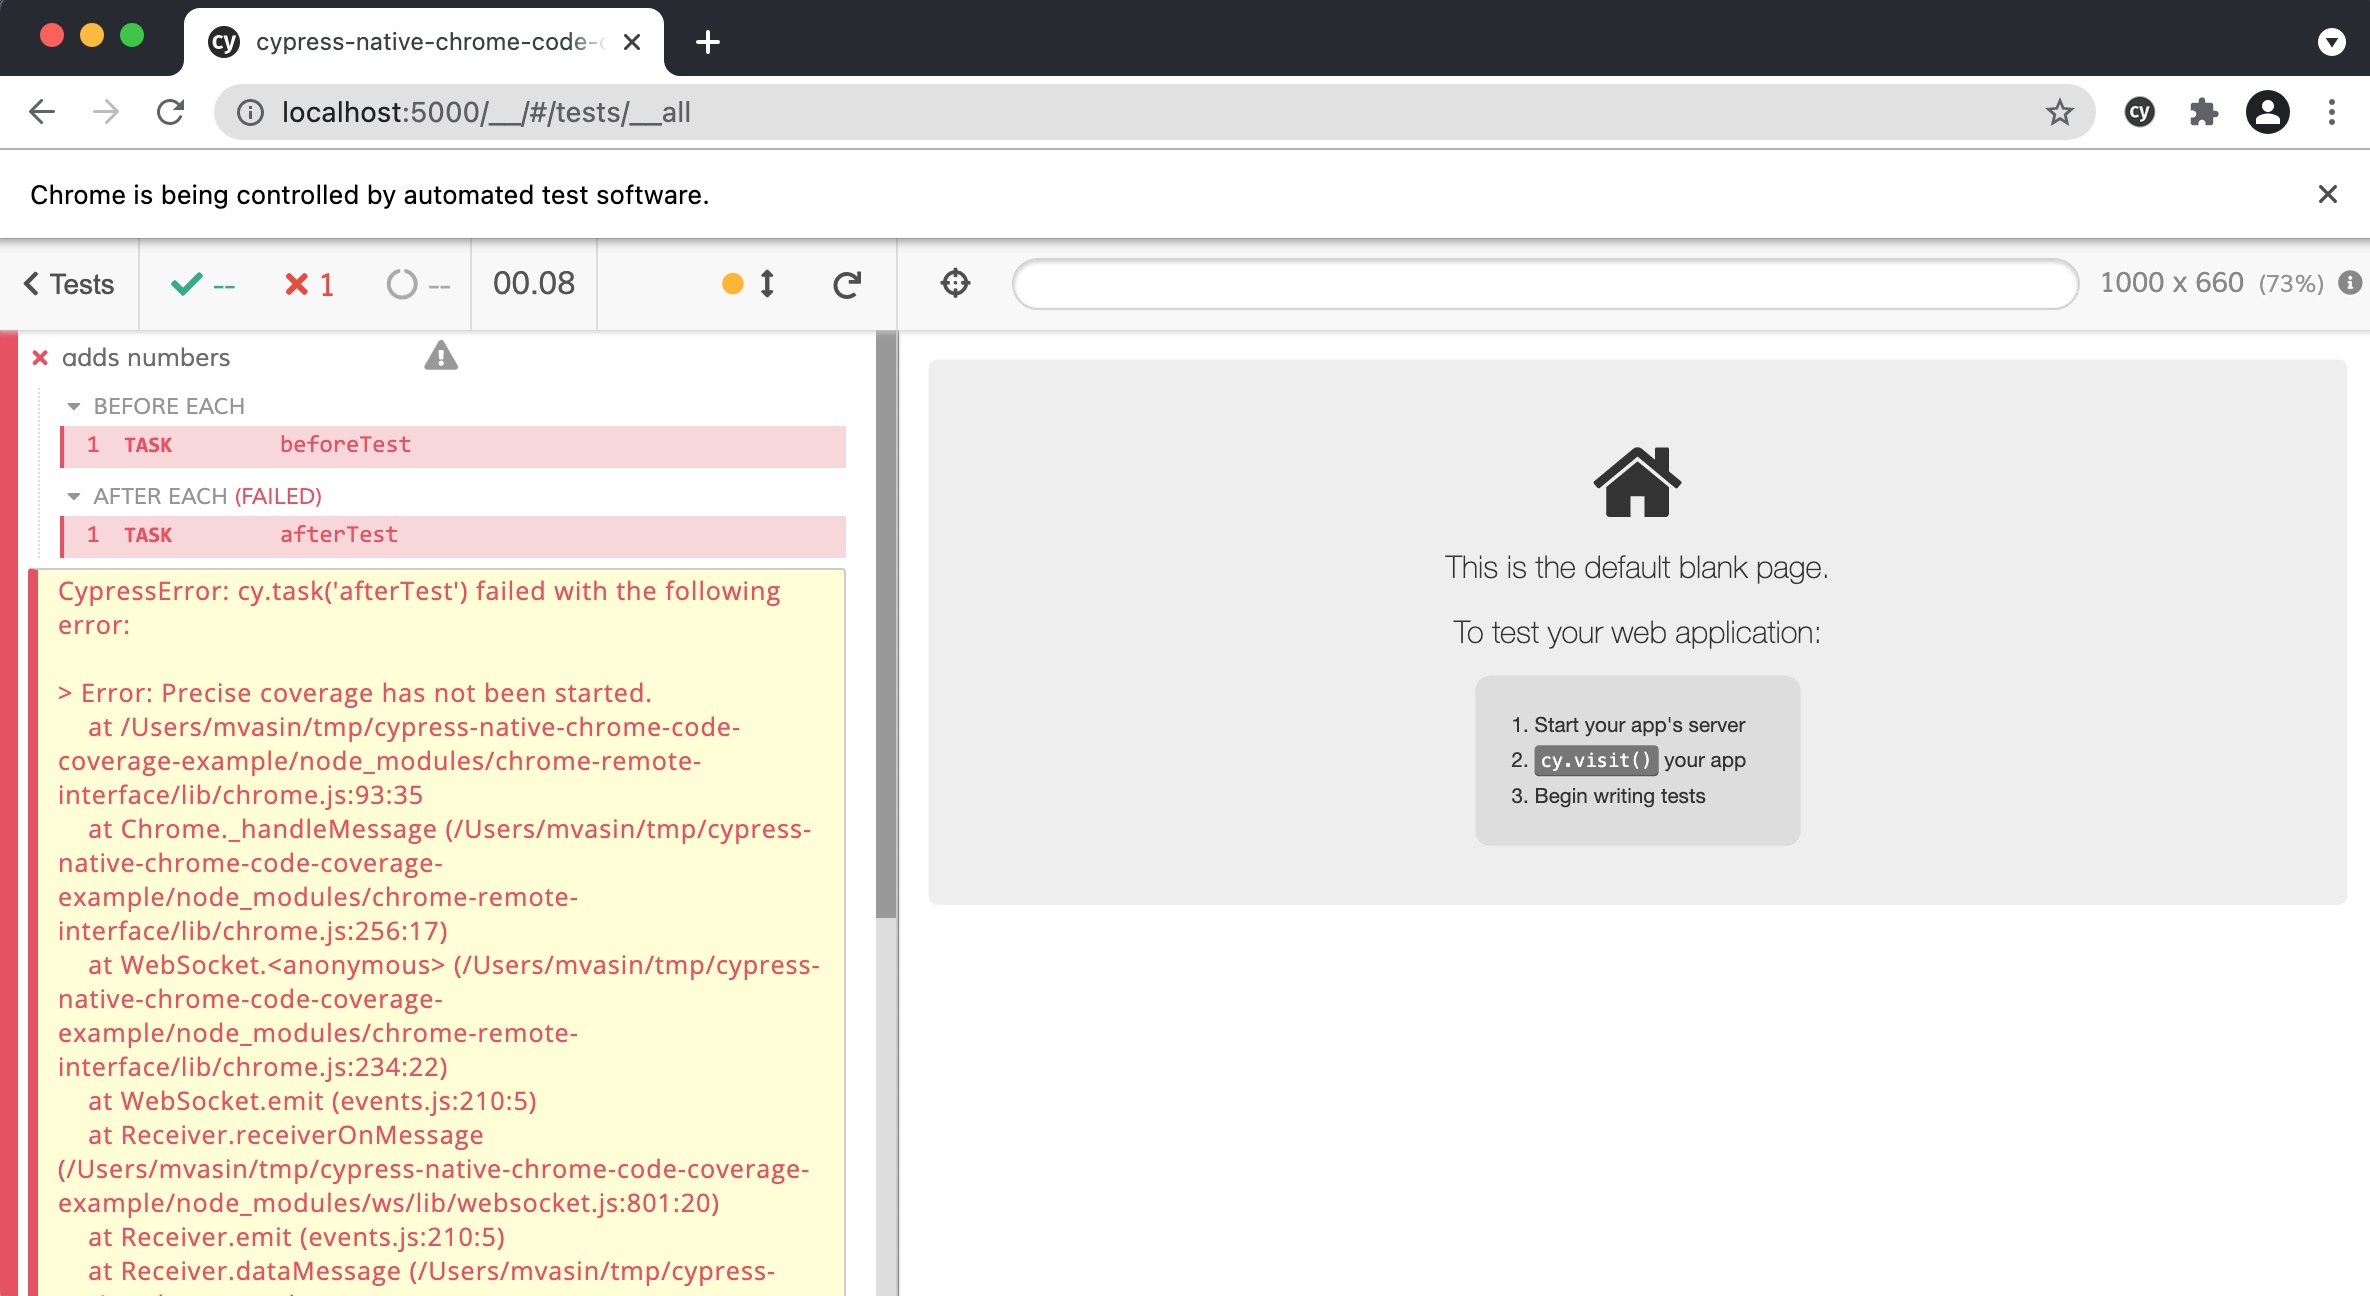Click the warning triangle next to adds numbers
2370x1296 pixels.
[441, 355]
